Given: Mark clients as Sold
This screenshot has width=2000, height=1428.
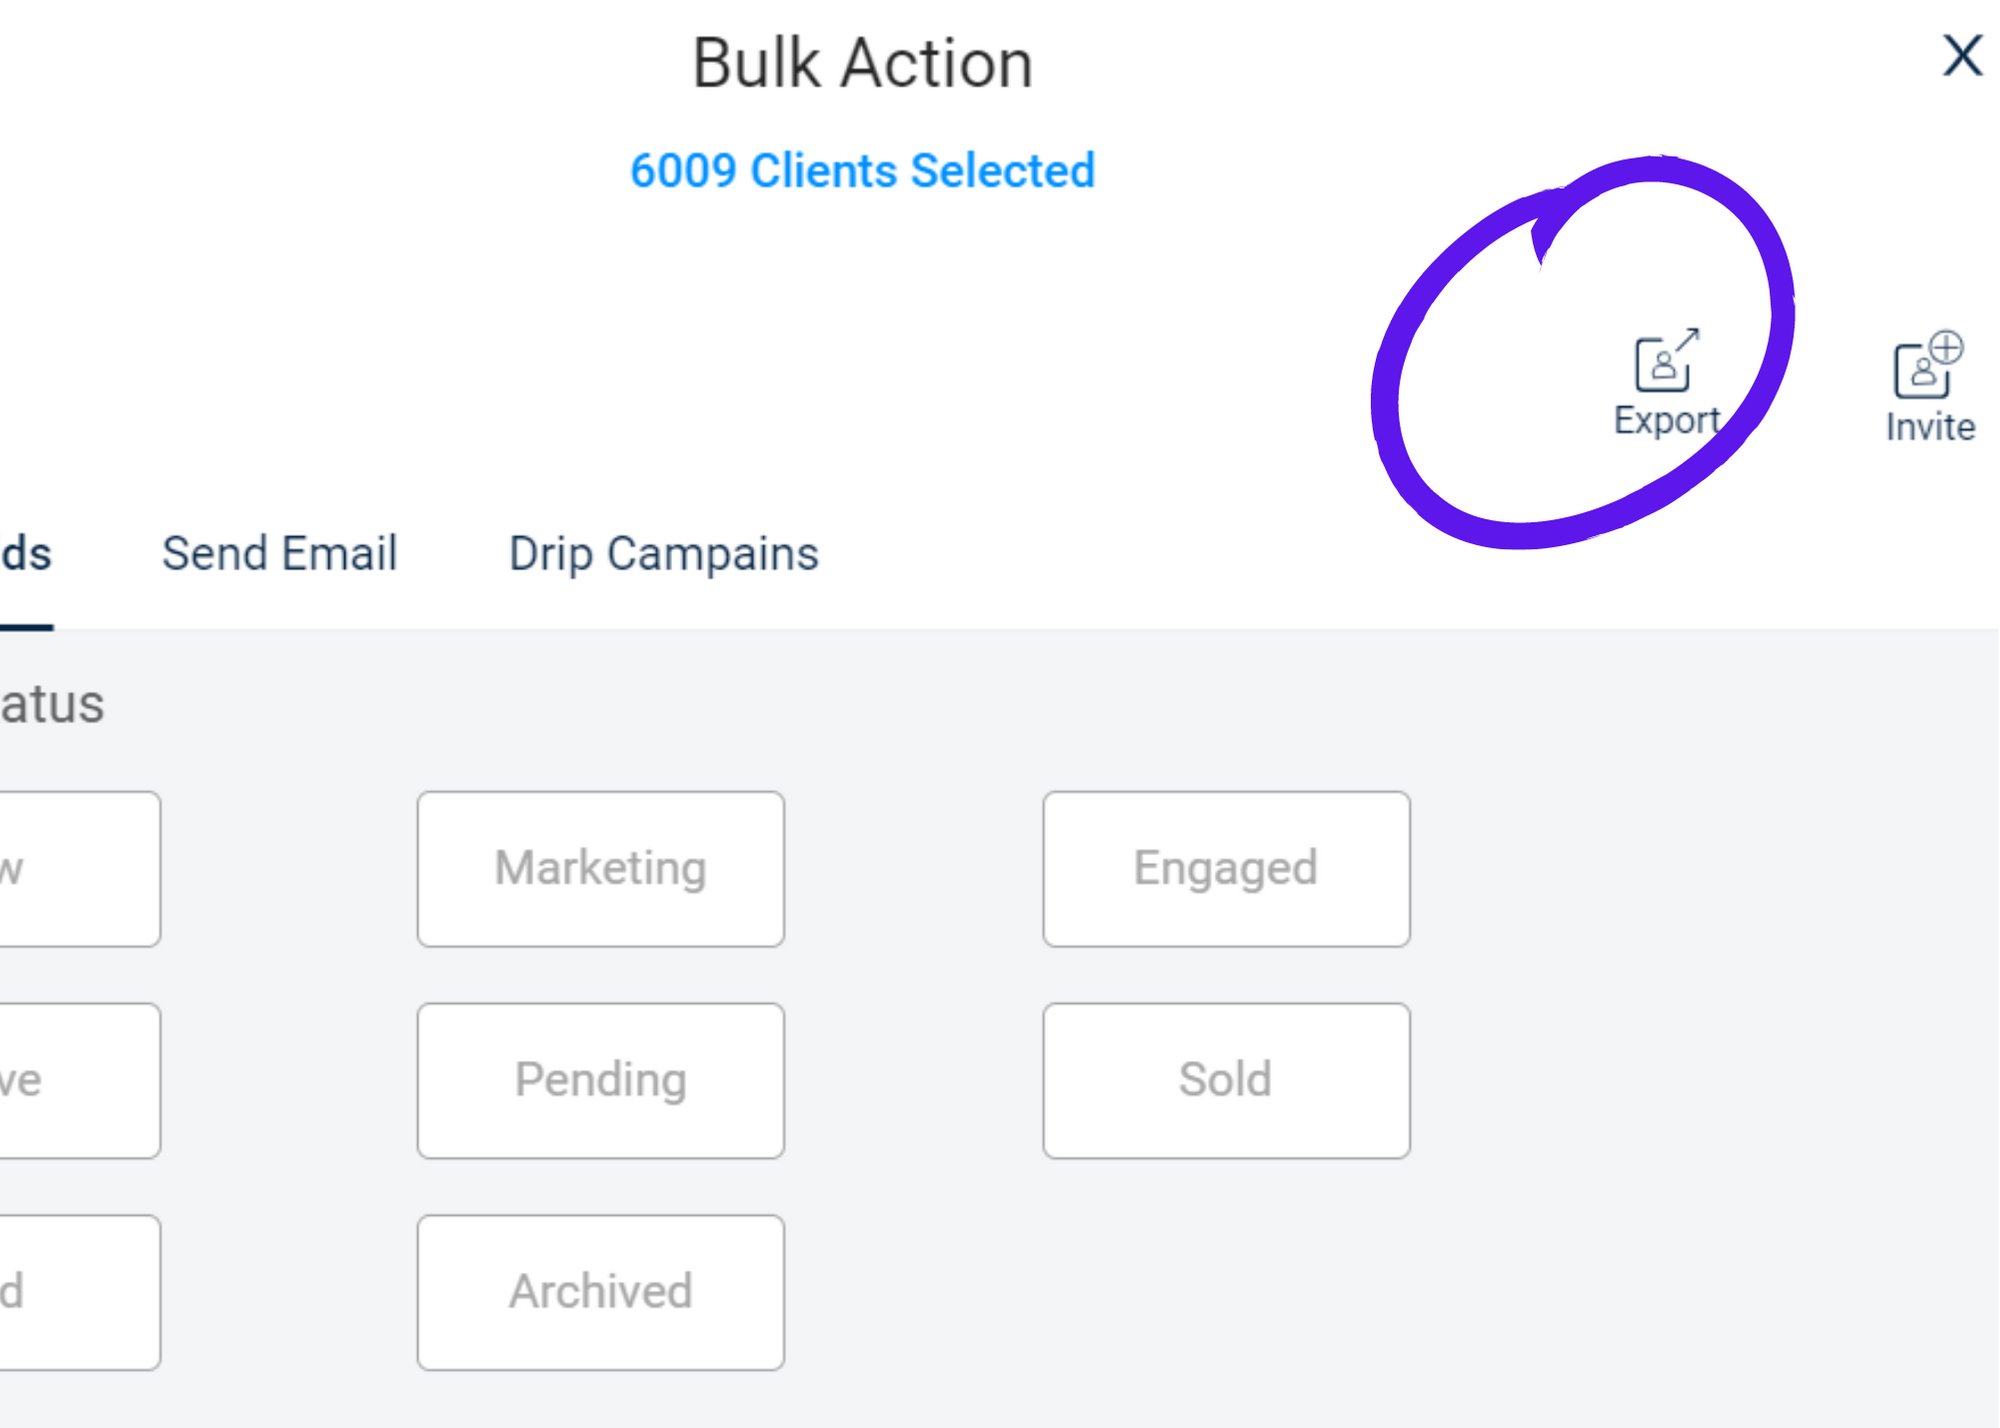Looking at the screenshot, I should tap(1226, 1081).
